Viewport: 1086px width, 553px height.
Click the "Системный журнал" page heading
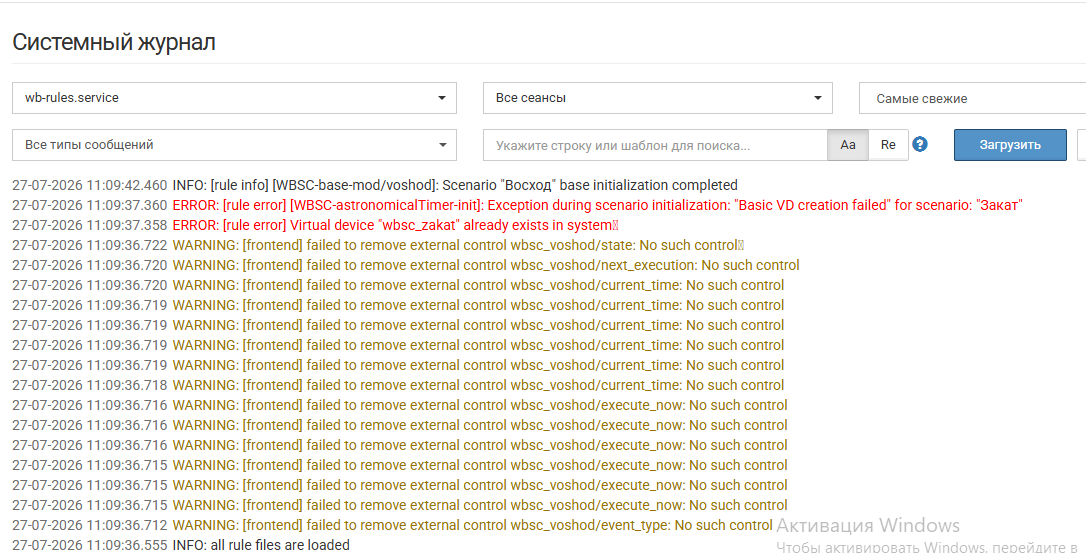tap(114, 42)
